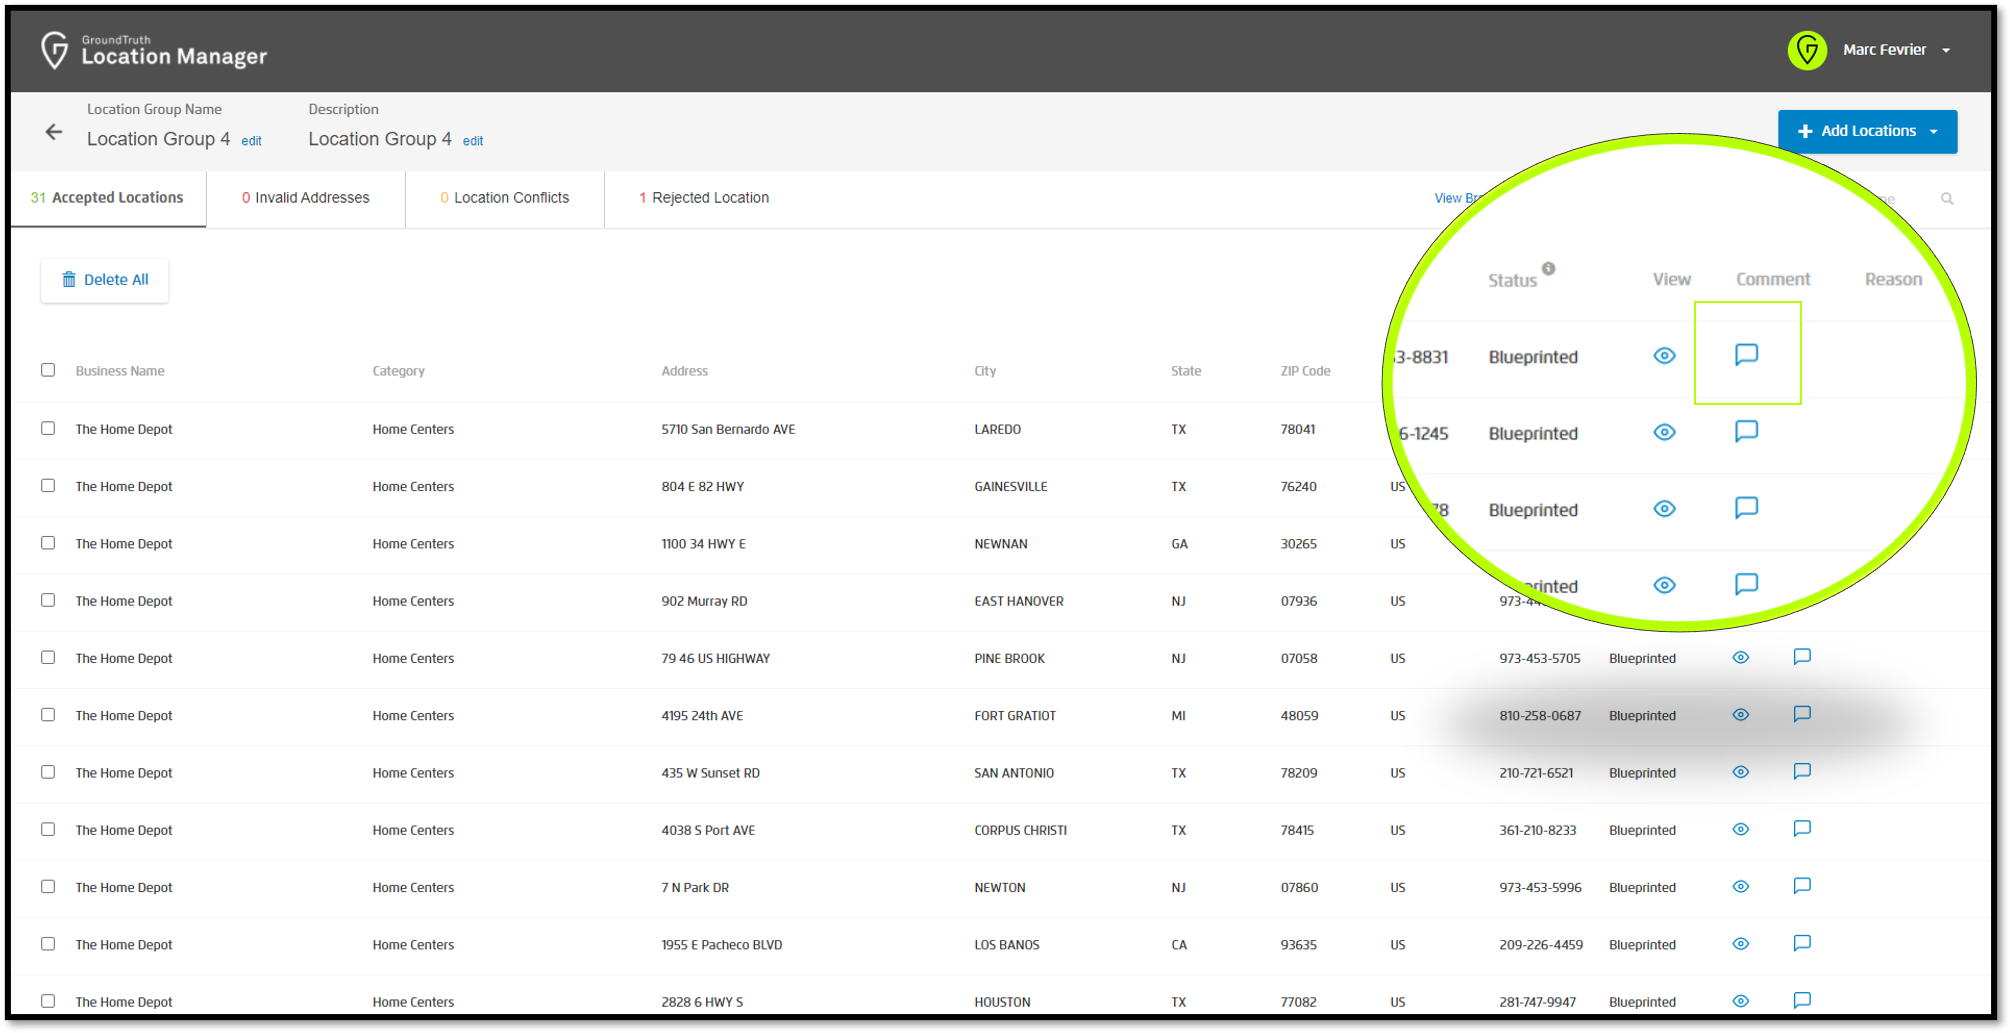The height and width of the screenshot is (1033, 2010).
Task: Edit the Location Group Name
Action: pyautogui.click(x=251, y=141)
